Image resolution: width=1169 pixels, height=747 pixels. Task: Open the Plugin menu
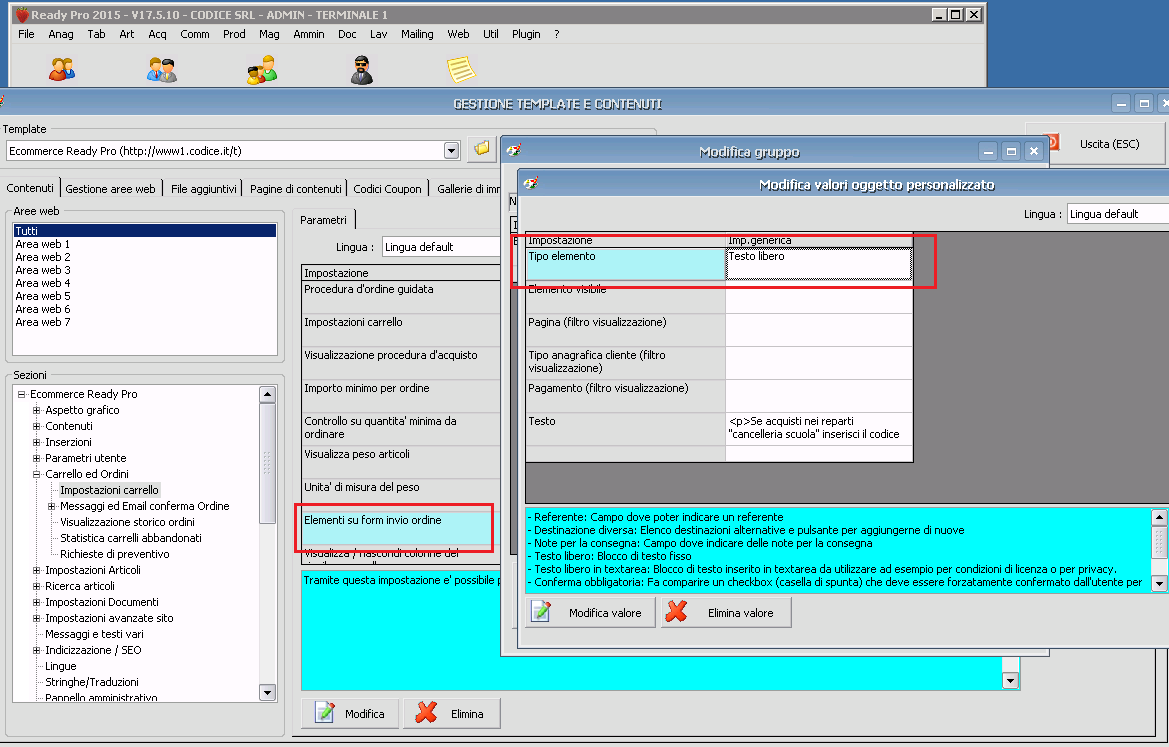coord(526,34)
